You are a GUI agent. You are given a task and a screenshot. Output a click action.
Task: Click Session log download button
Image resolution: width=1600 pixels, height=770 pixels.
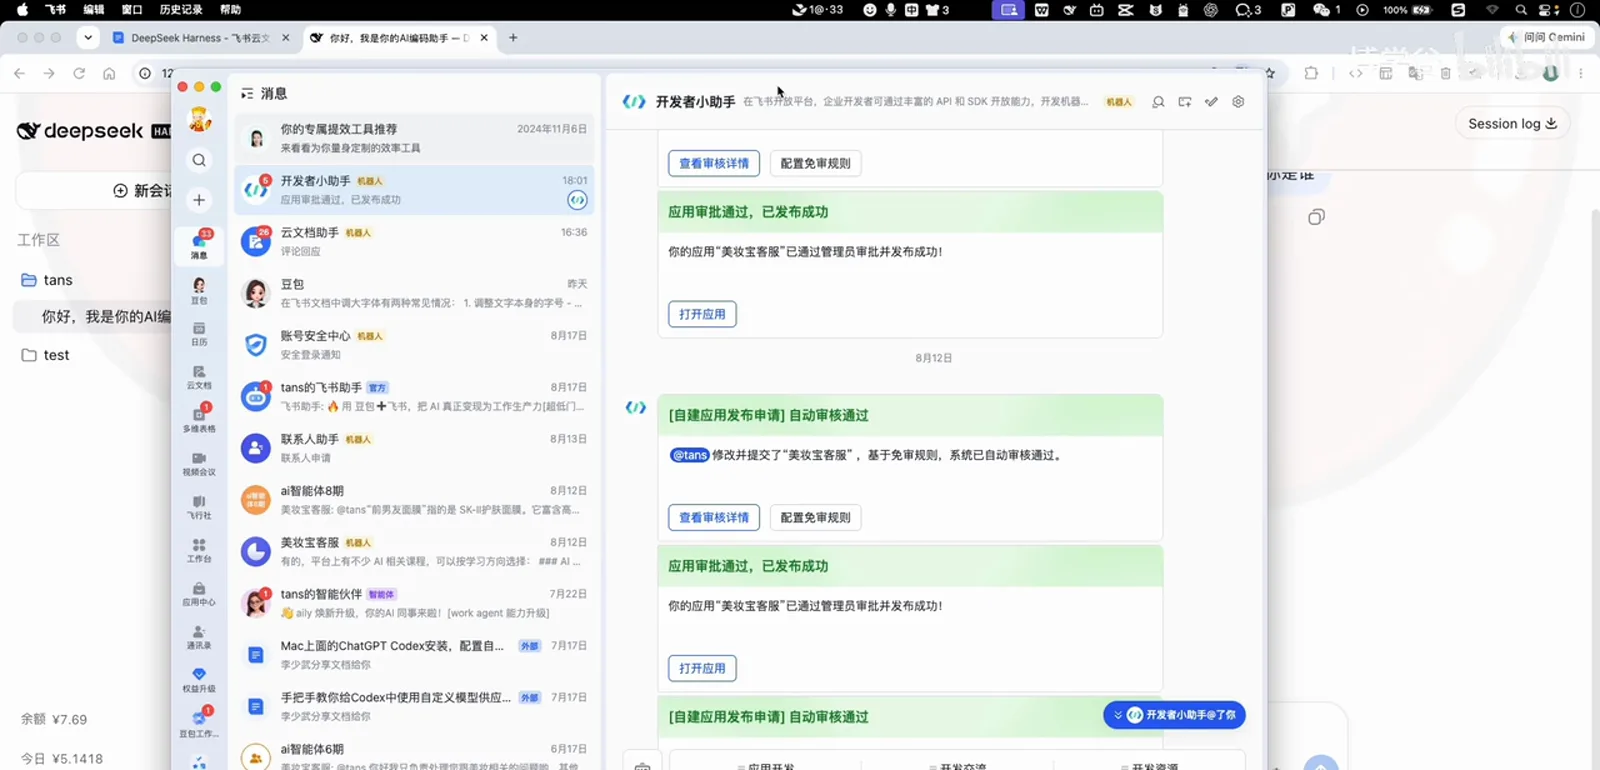(x=1512, y=124)
